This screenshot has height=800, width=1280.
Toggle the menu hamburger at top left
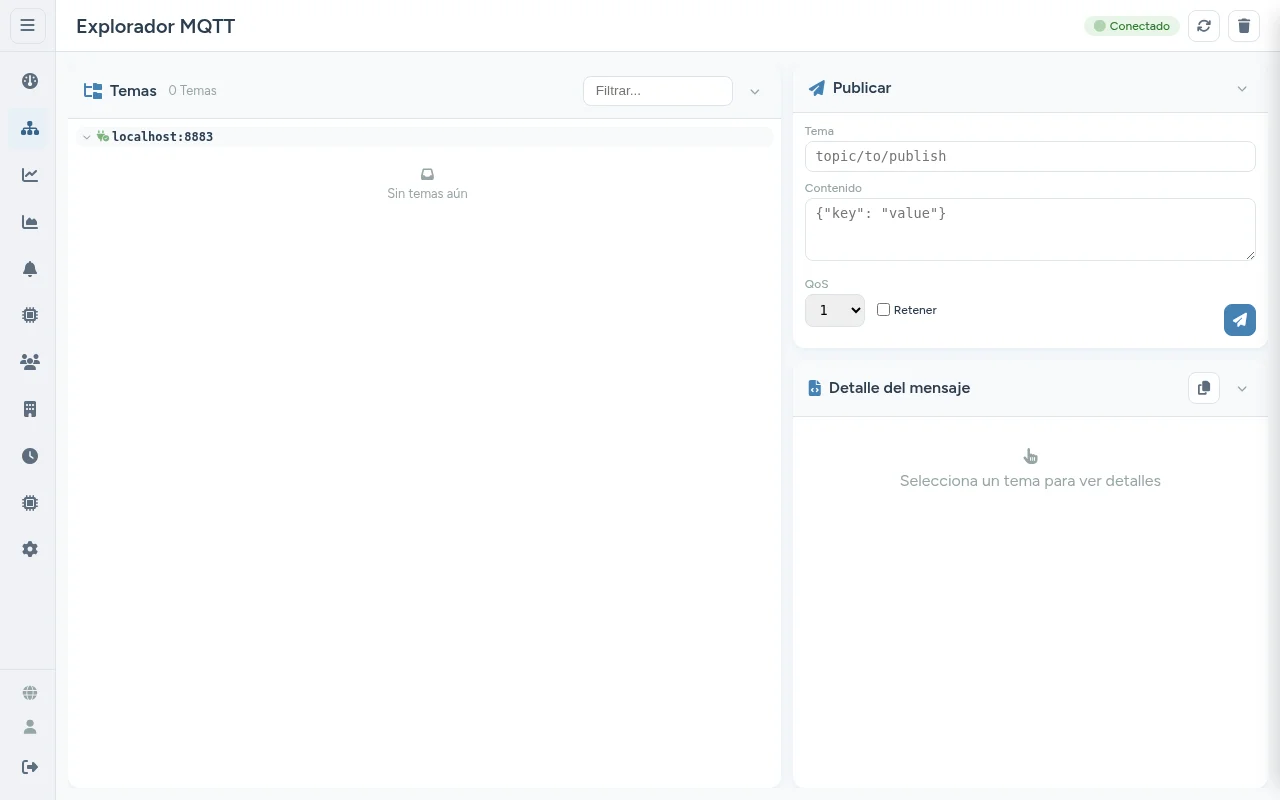point(28,25)
